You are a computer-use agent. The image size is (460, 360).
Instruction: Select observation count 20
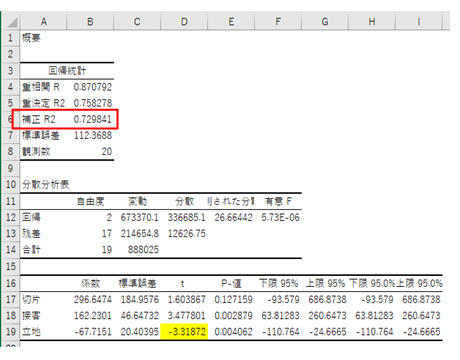point(107,152)
